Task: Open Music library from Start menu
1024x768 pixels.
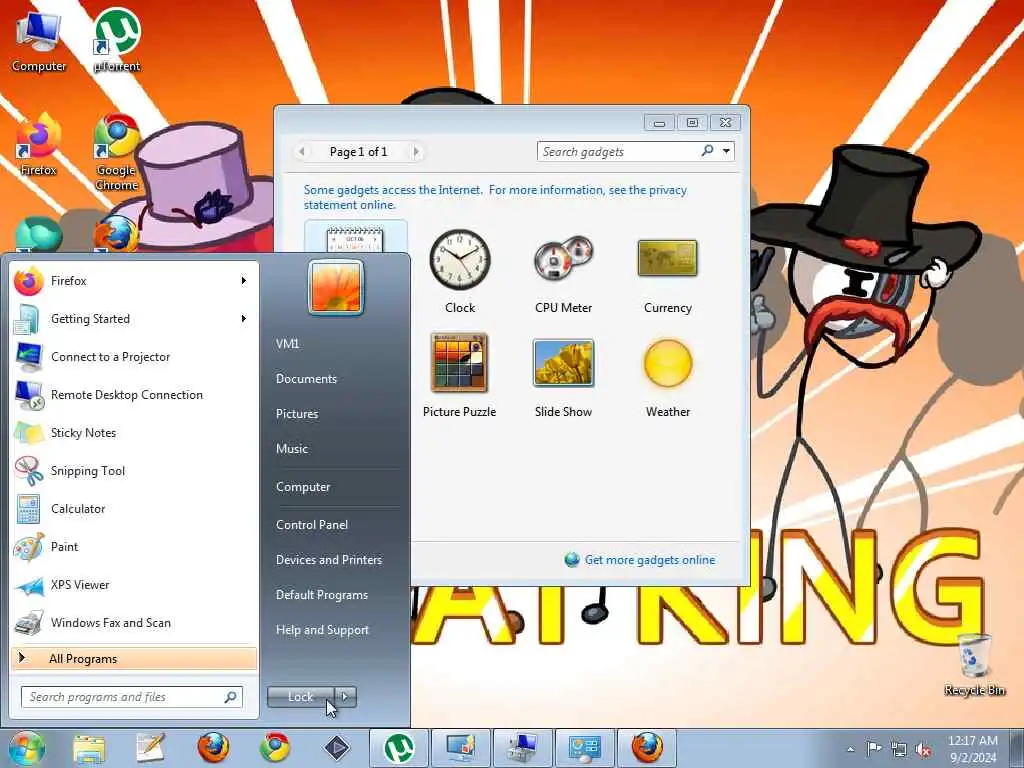Action: [x=292, y=449]
